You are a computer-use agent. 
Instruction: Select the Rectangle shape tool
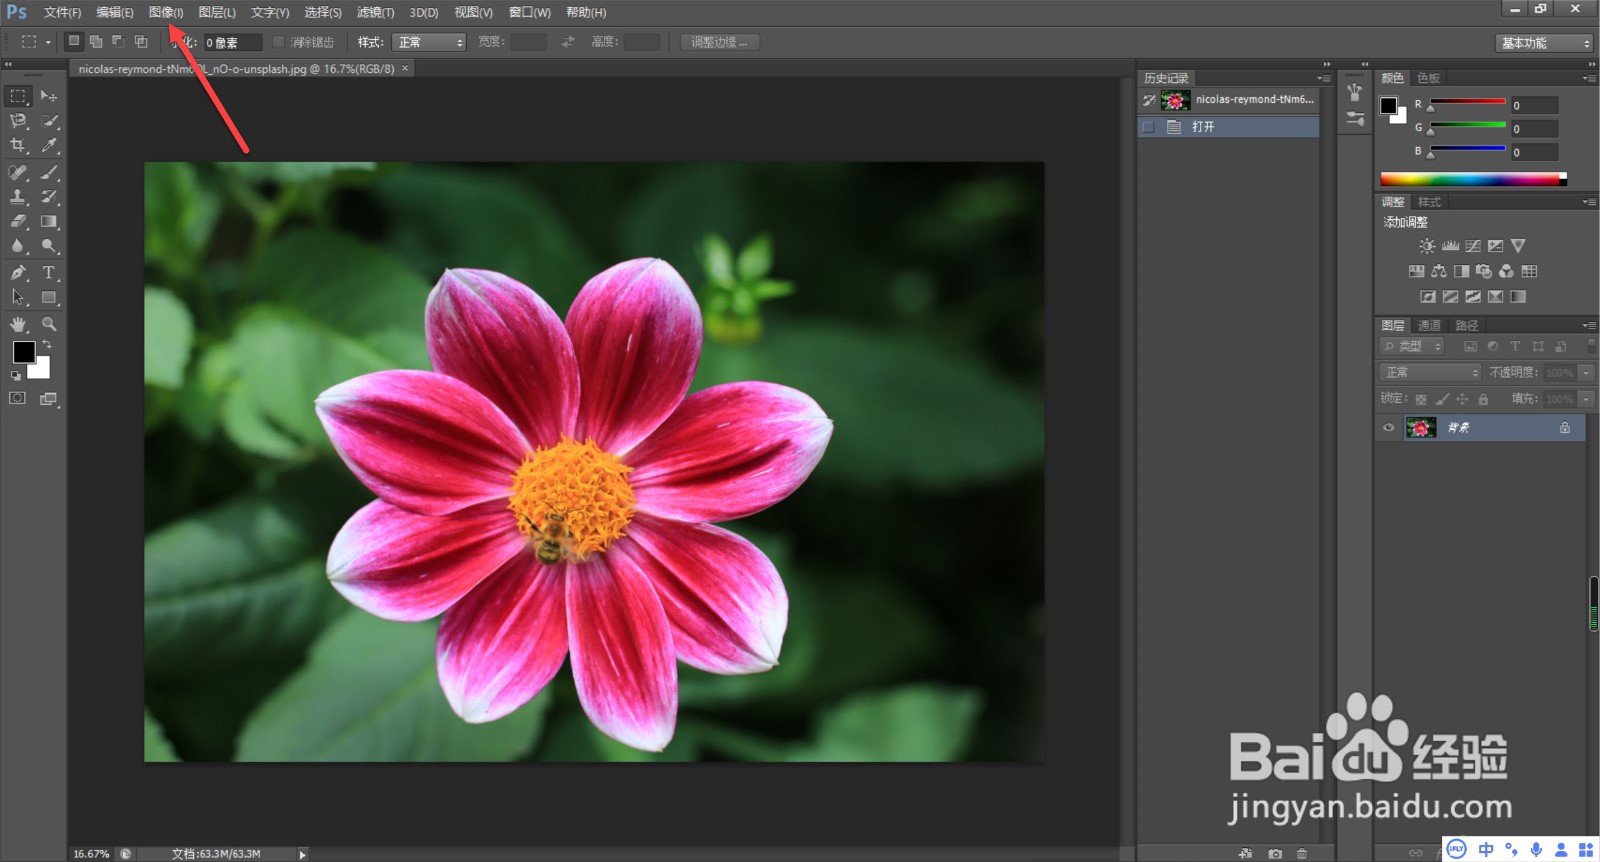[48, 297]
